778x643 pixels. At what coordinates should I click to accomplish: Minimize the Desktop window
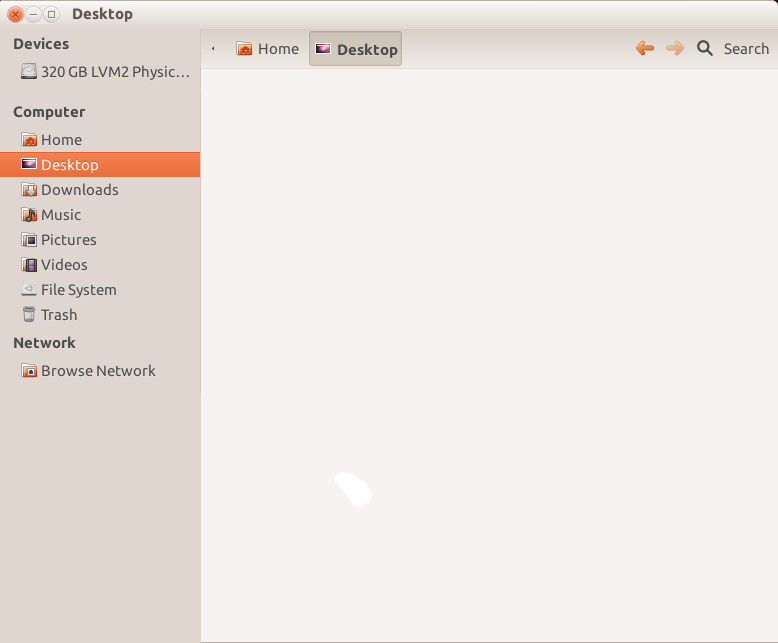(33, 14)
